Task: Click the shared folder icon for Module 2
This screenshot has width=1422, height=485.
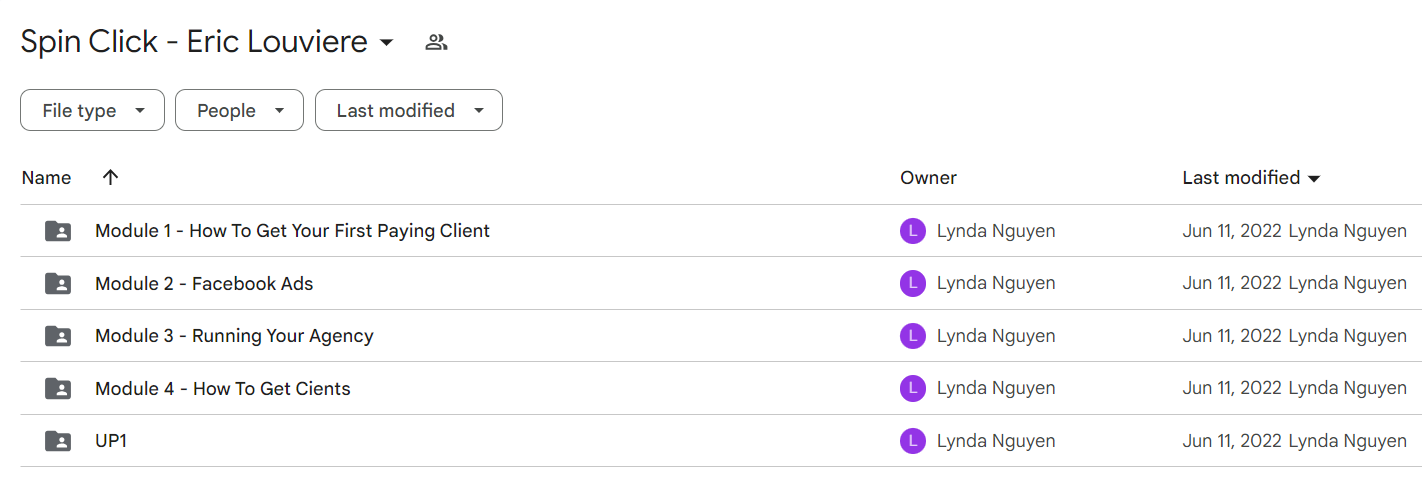Action: (59, 284)
